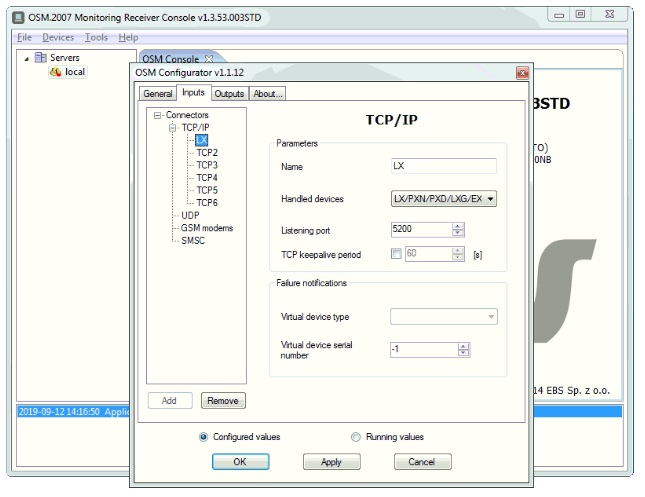
Task: Select the Configured values radio button
Action: 204,437
